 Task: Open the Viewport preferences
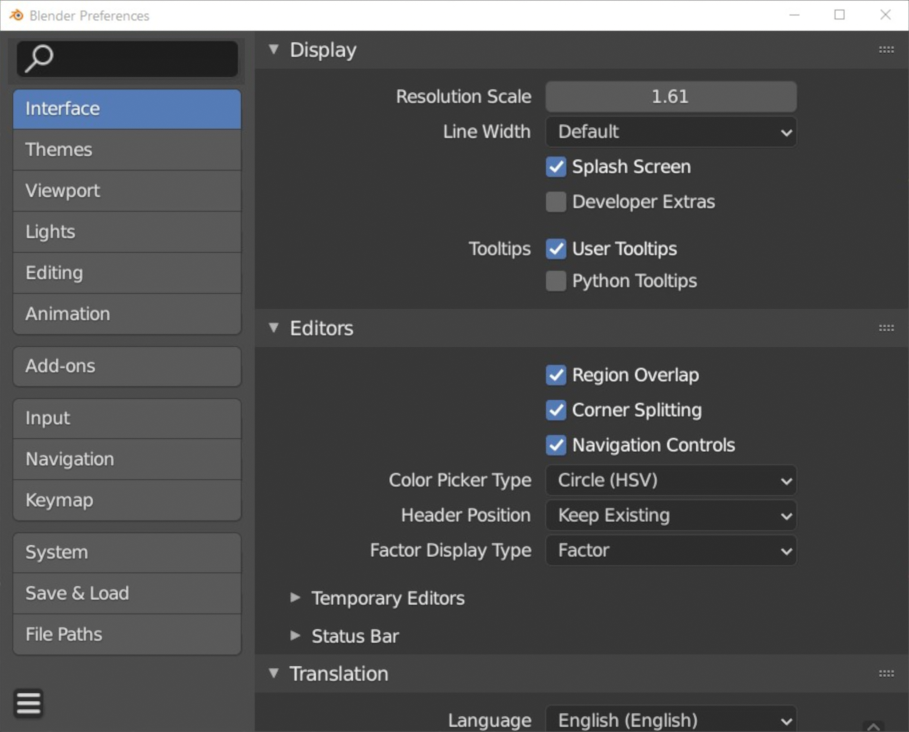(127, 191)
